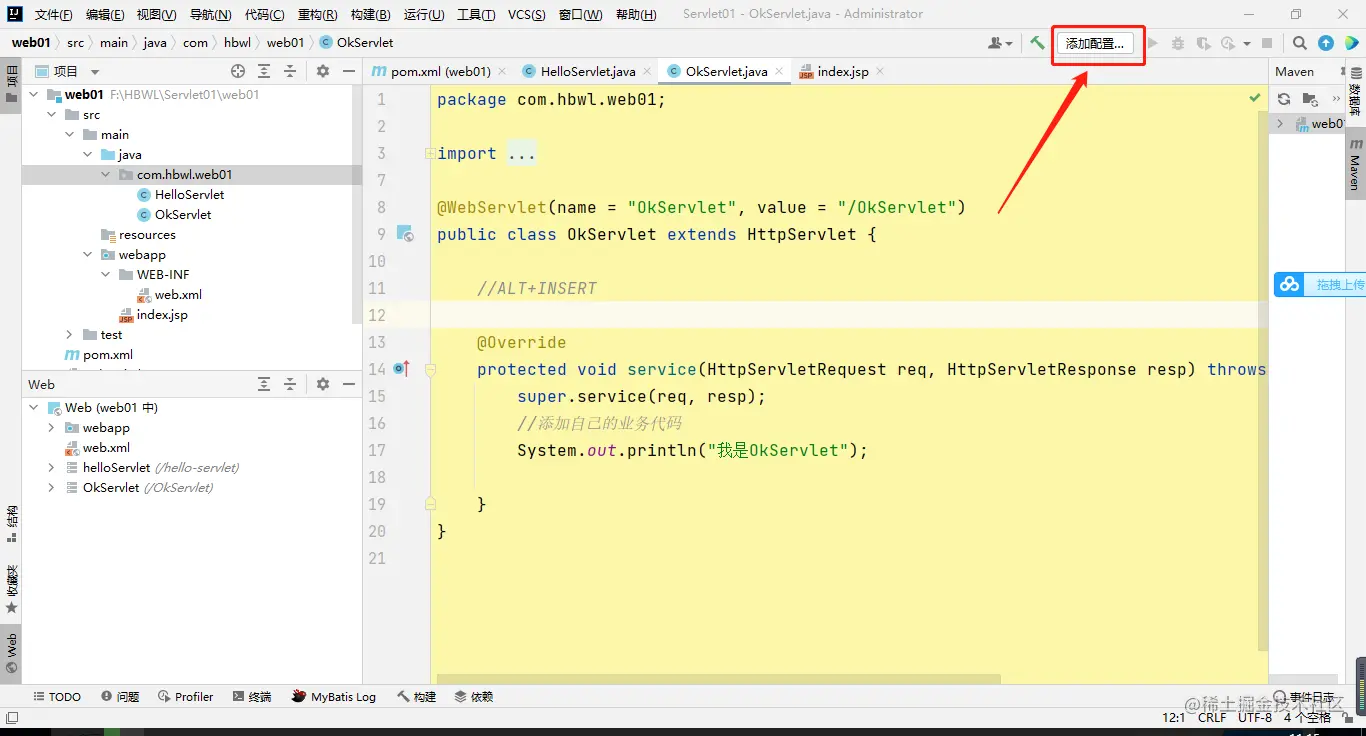Expand Maven web01 project node
The width and height of the screenshot is (1366, 736).
(1280, 124)
